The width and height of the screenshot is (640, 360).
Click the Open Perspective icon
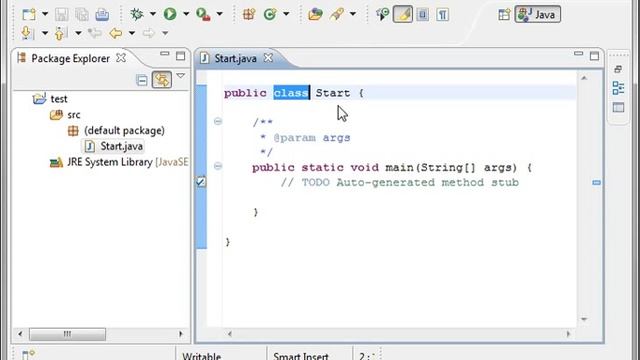(x=504, y=15)
